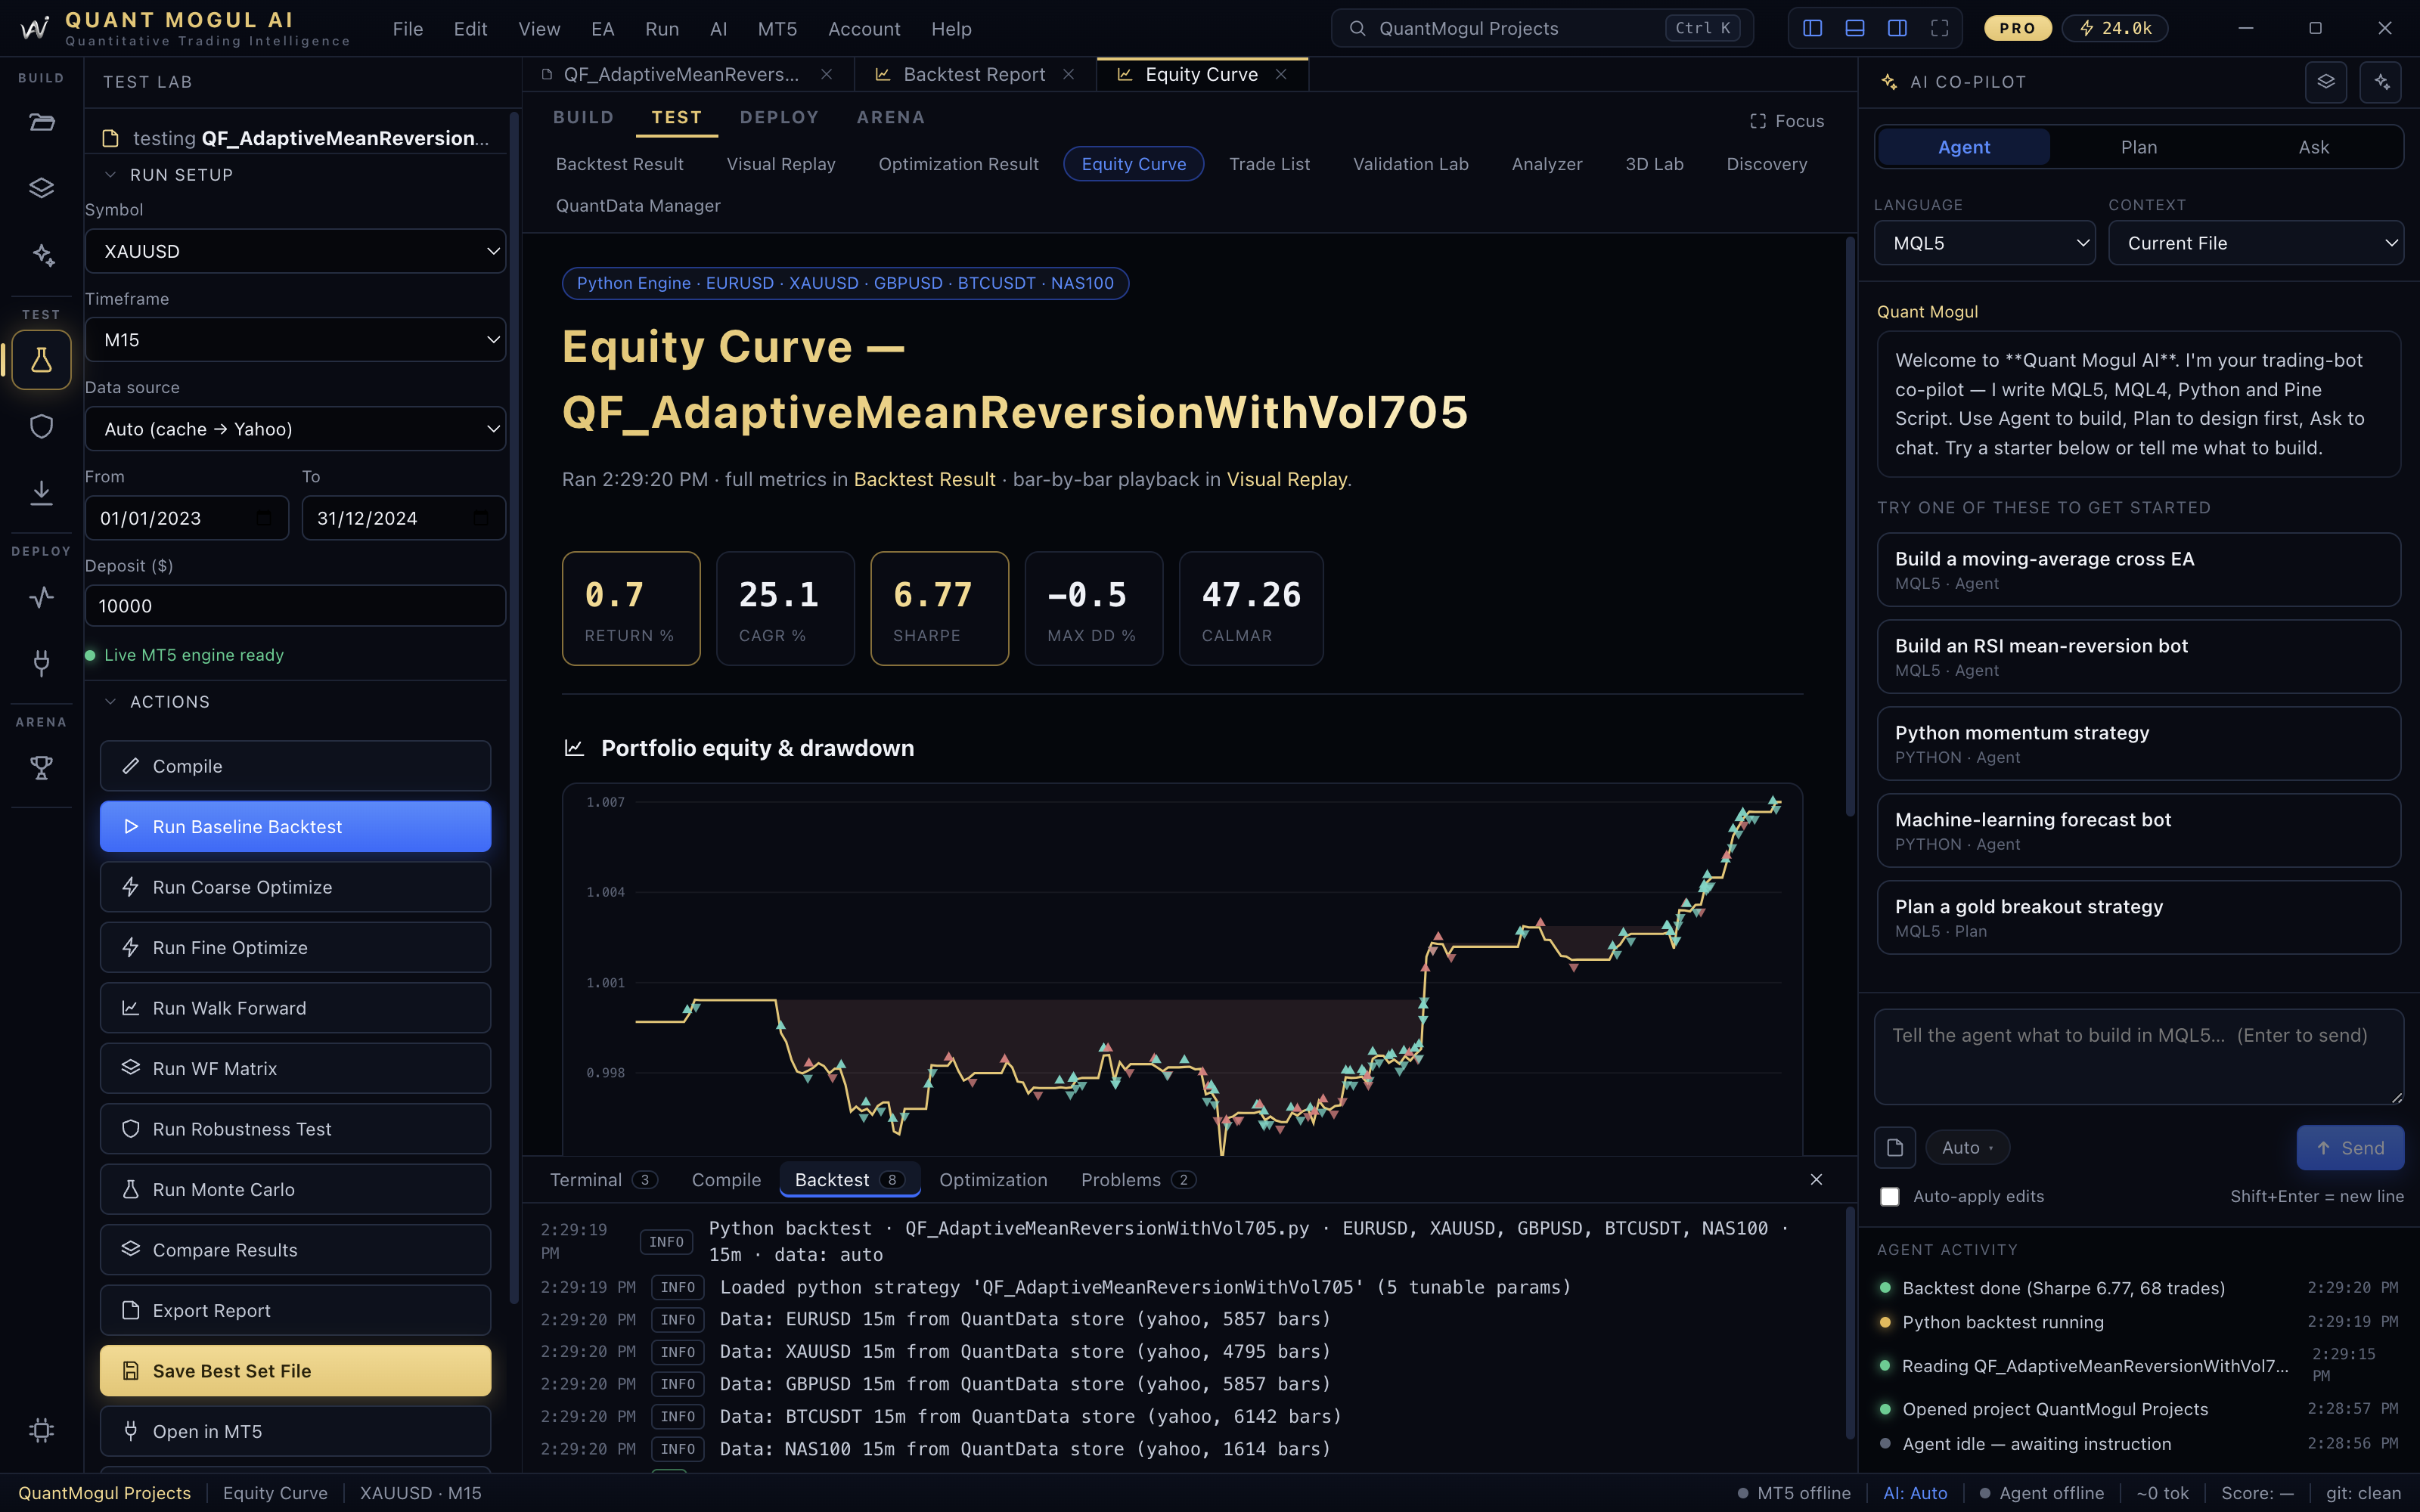Click the sparkle AI icon in Build sidebar
The height and width of the screenshot is (1512, 2420).
(x=41, y=255)
